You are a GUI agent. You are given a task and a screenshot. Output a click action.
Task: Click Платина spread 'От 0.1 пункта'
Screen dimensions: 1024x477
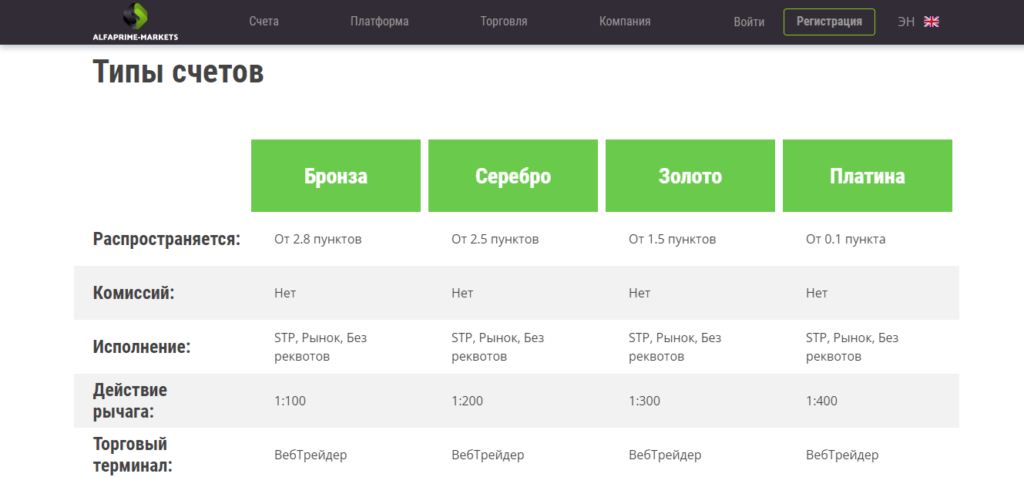[846, 239]
